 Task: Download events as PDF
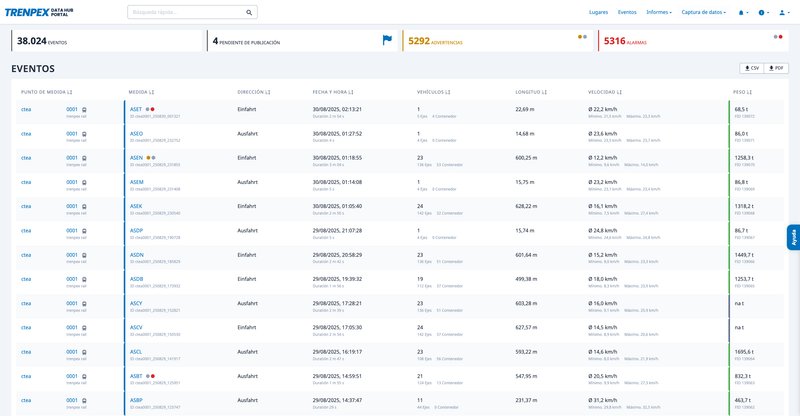776,68
